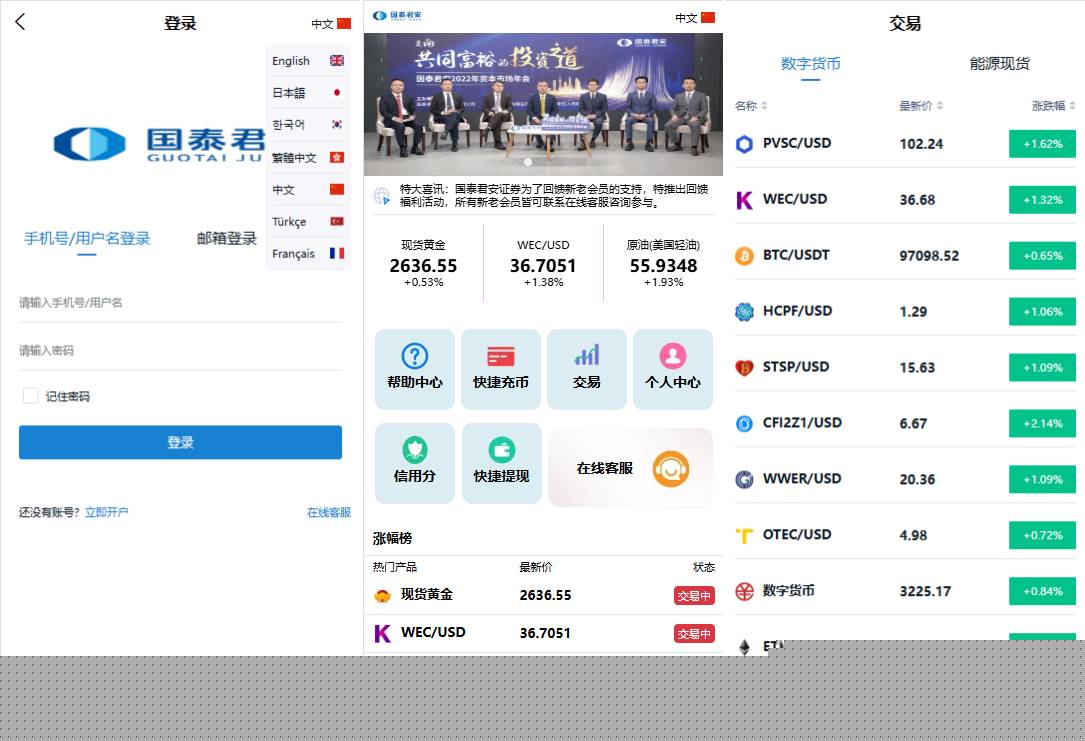Screen dimensions: 1085x741
Task: Click 在线客服 headset card
Action: click(630, 468)
